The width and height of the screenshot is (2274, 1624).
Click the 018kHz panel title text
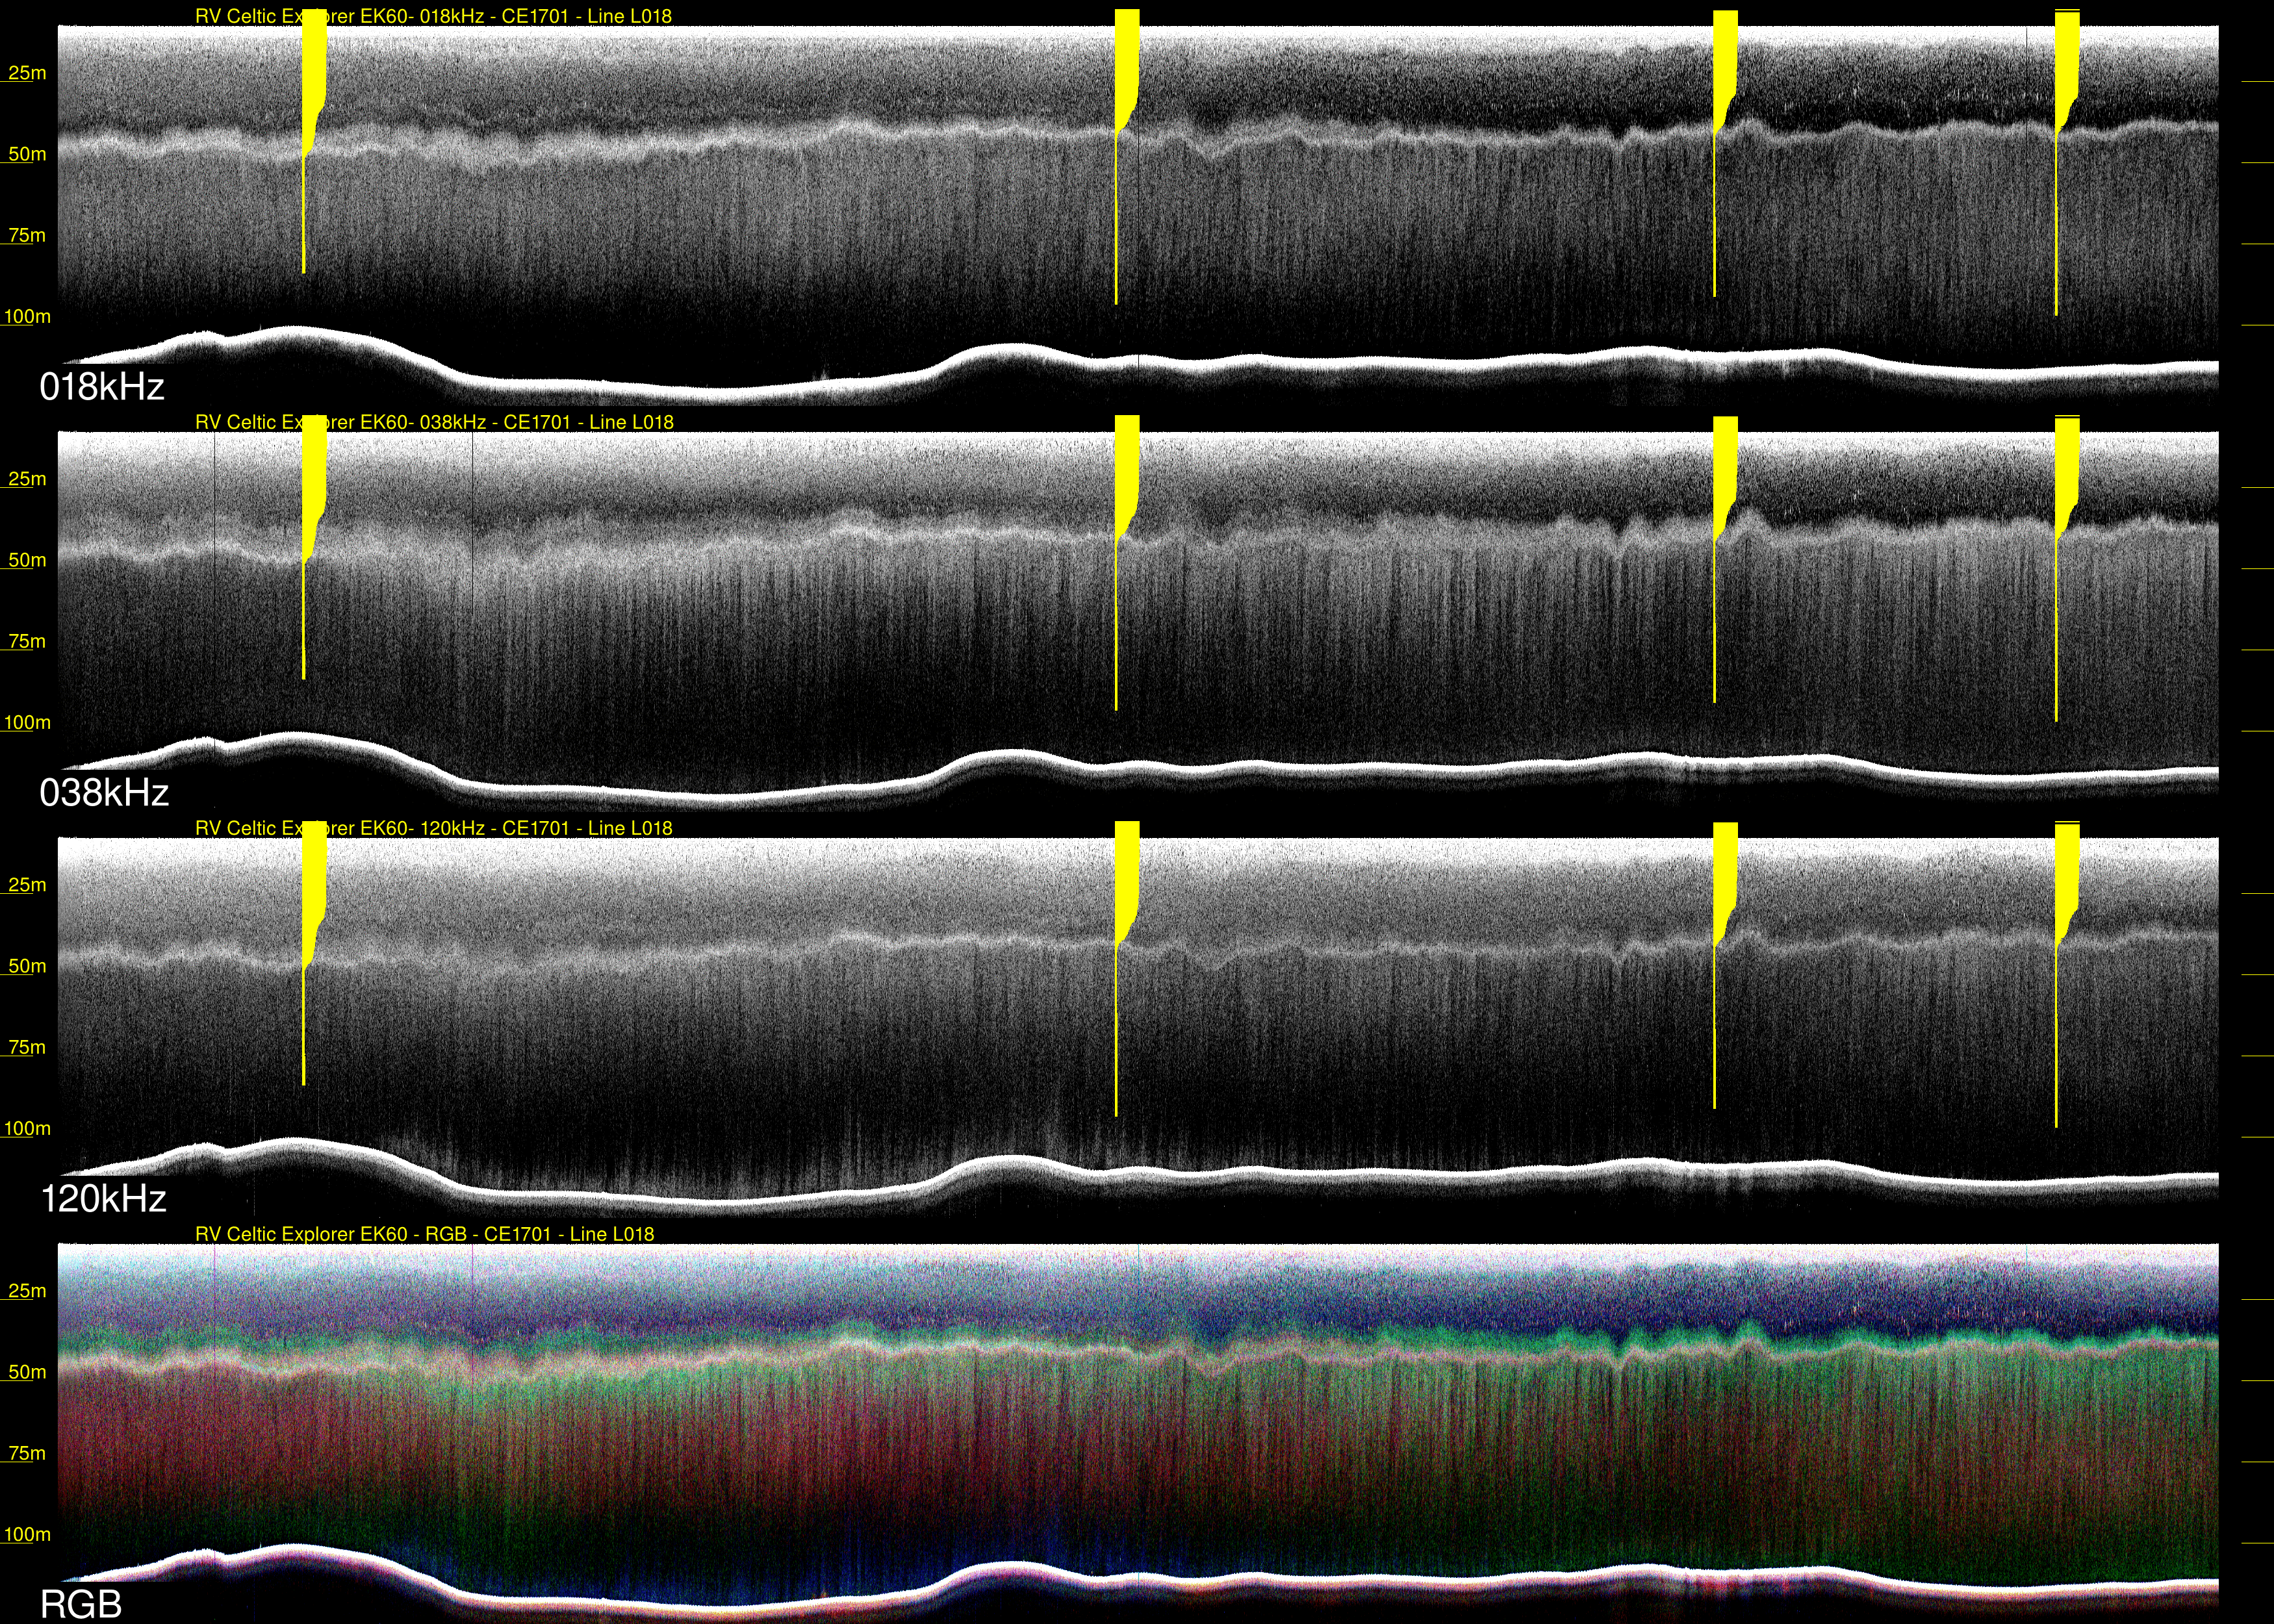433,16
